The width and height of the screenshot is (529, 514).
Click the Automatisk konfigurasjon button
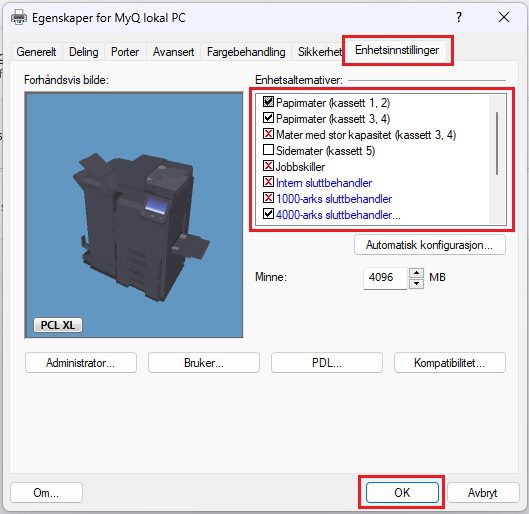click(x=429, y=245)
